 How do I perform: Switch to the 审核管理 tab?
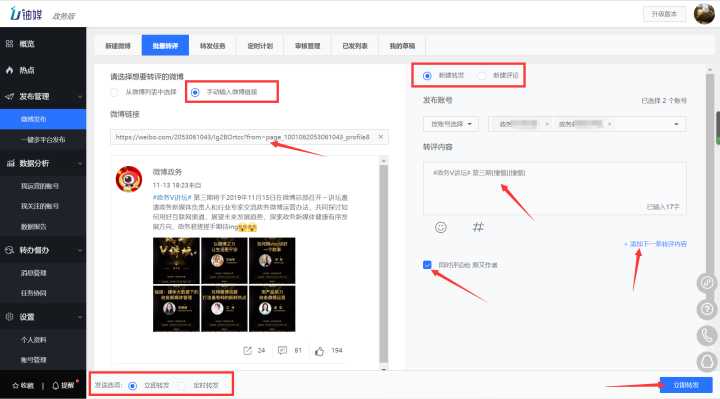tap(307, 45)
